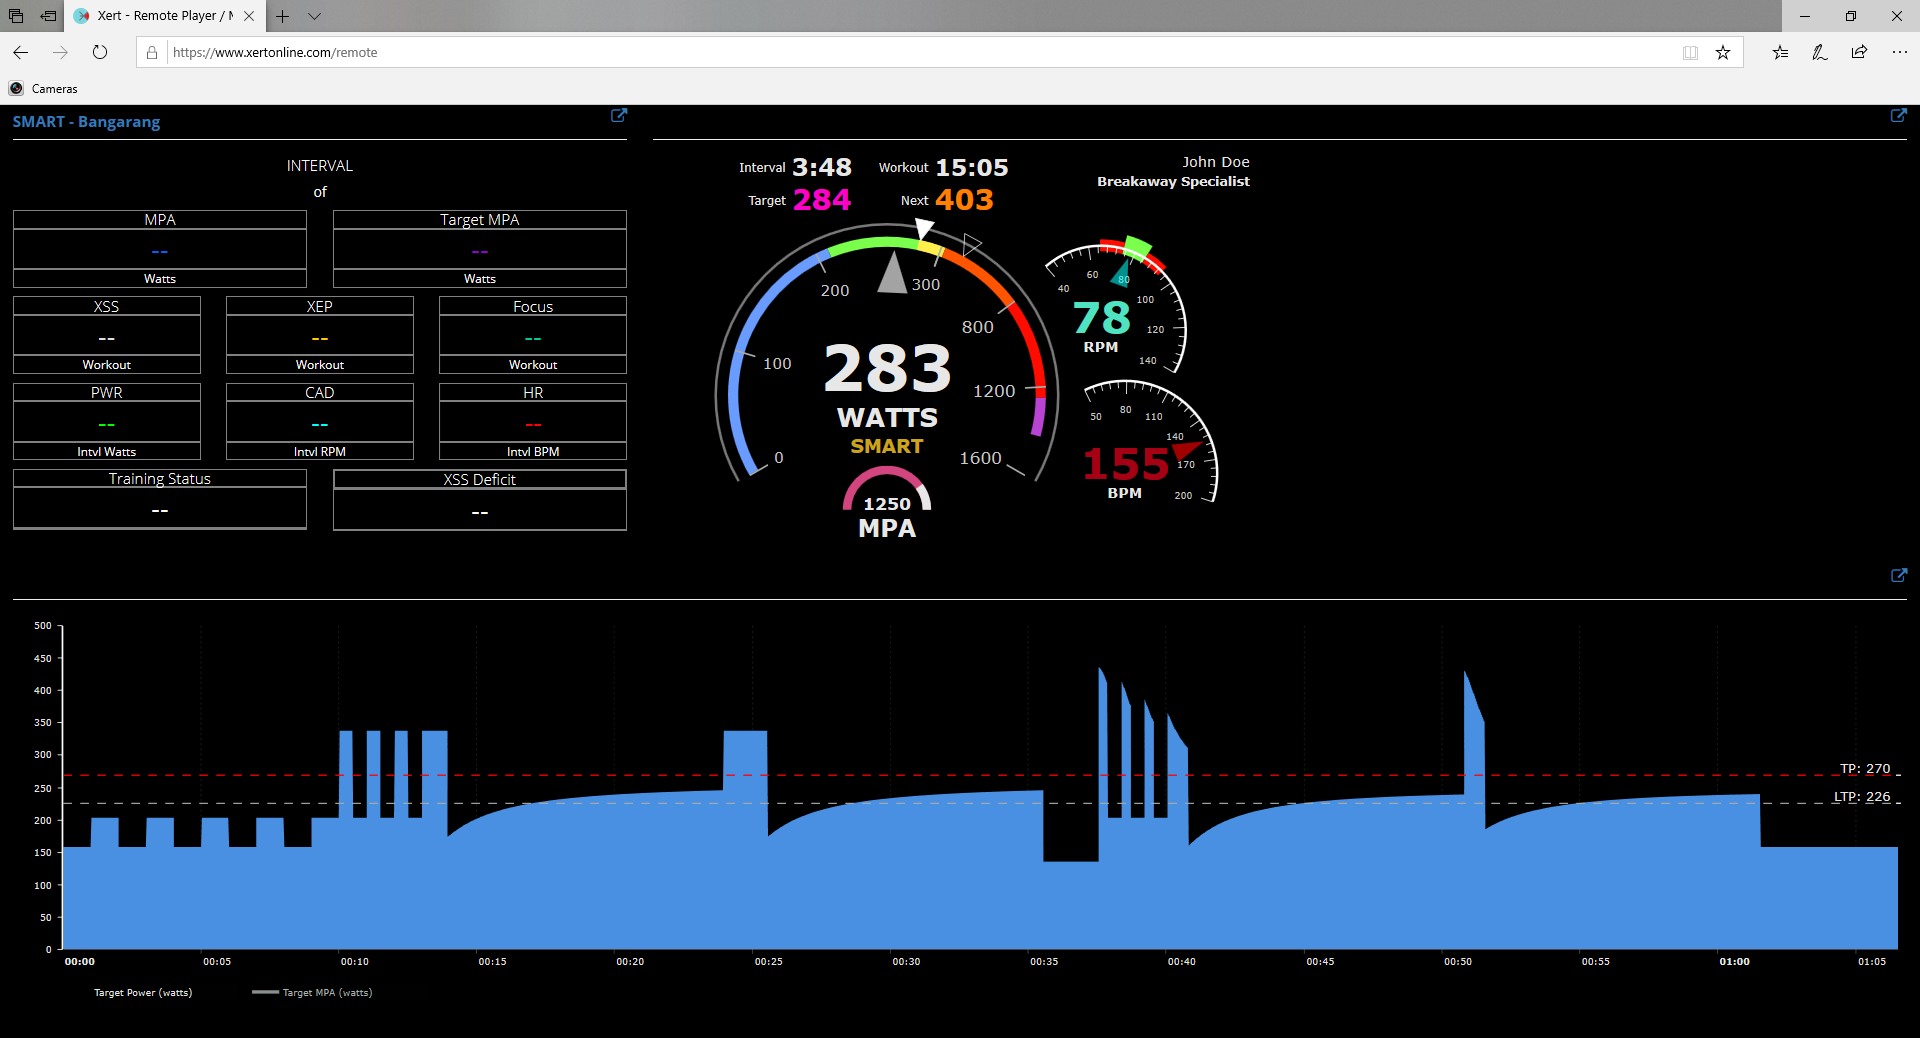Screen dimensions: 1920x1038
Task: Click the XSS Deficit box
Action: pos(480,500)
